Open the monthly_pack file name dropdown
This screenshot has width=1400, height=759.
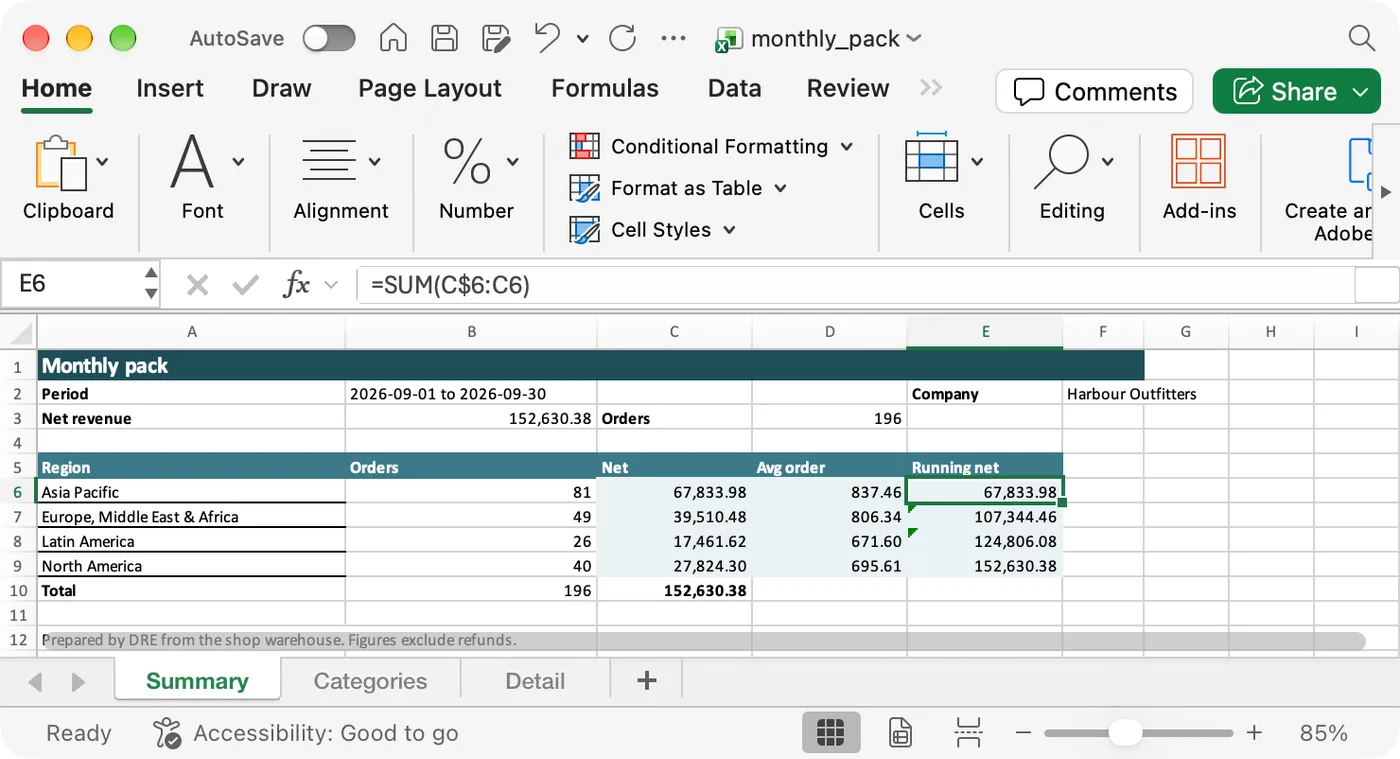coord(819,39)
